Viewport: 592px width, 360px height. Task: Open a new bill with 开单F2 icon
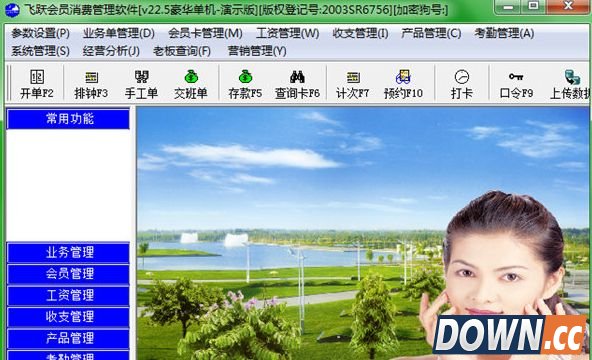coord(37,77)
